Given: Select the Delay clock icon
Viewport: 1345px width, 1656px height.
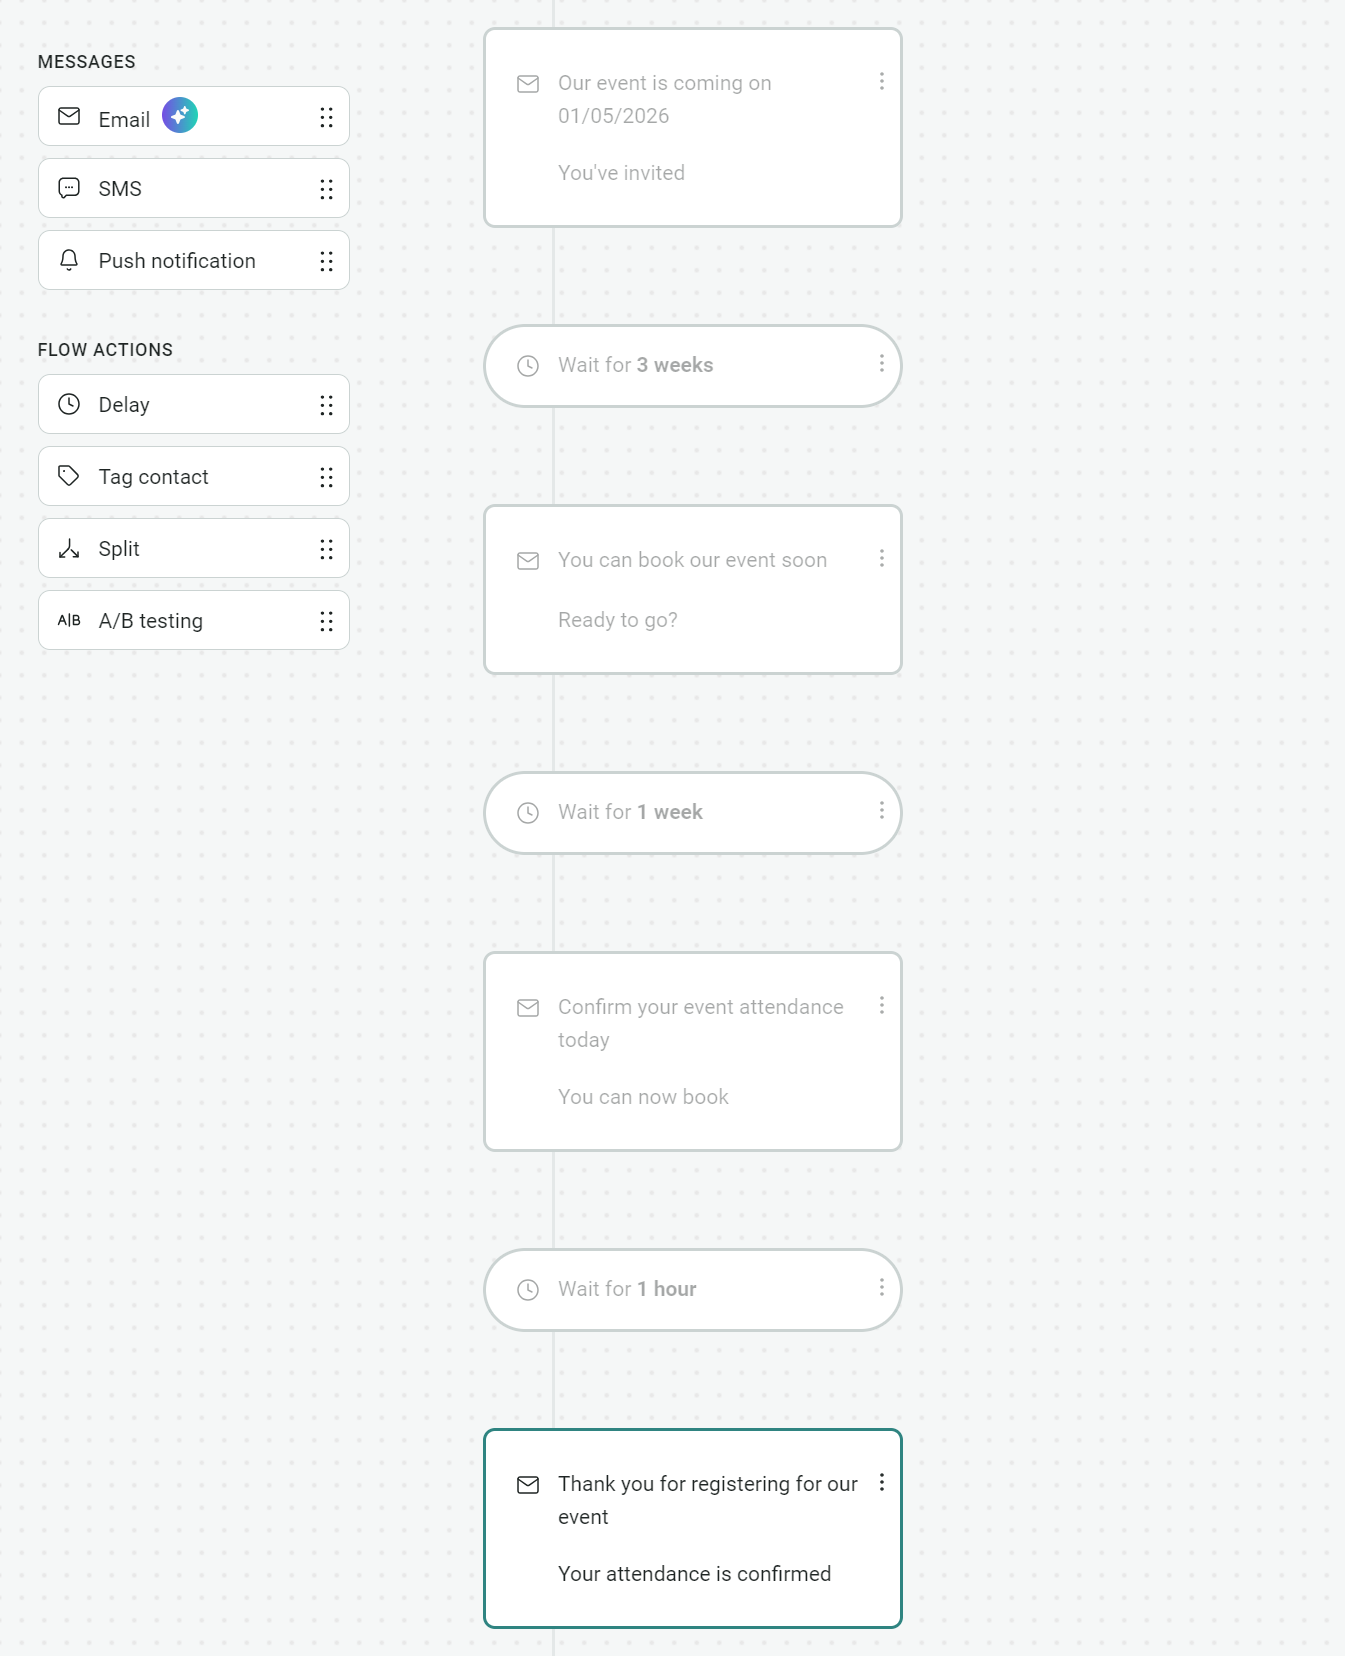Looking at the screenshot, I should click(69, 404).
